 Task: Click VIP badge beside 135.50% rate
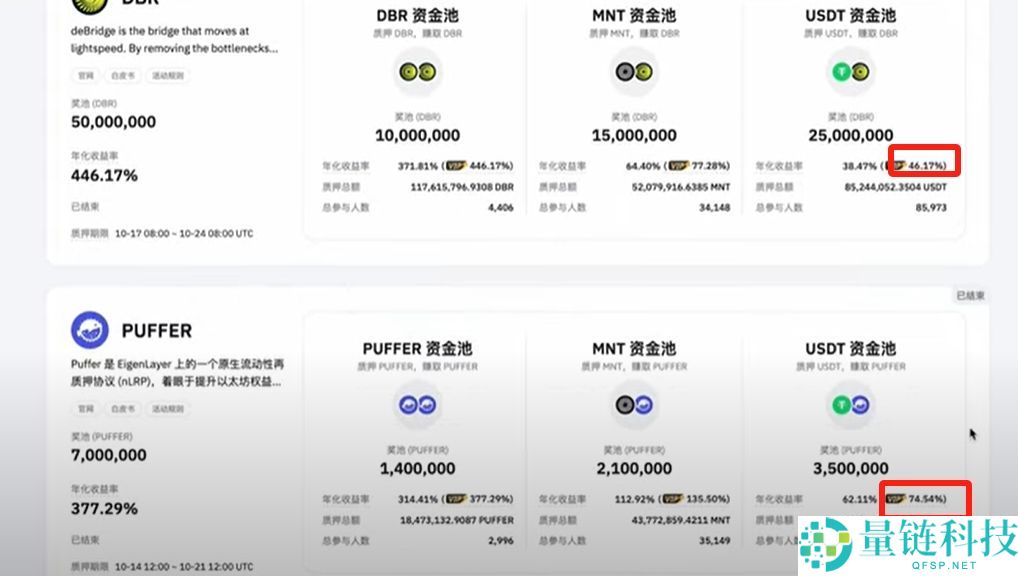coord(673,499)
